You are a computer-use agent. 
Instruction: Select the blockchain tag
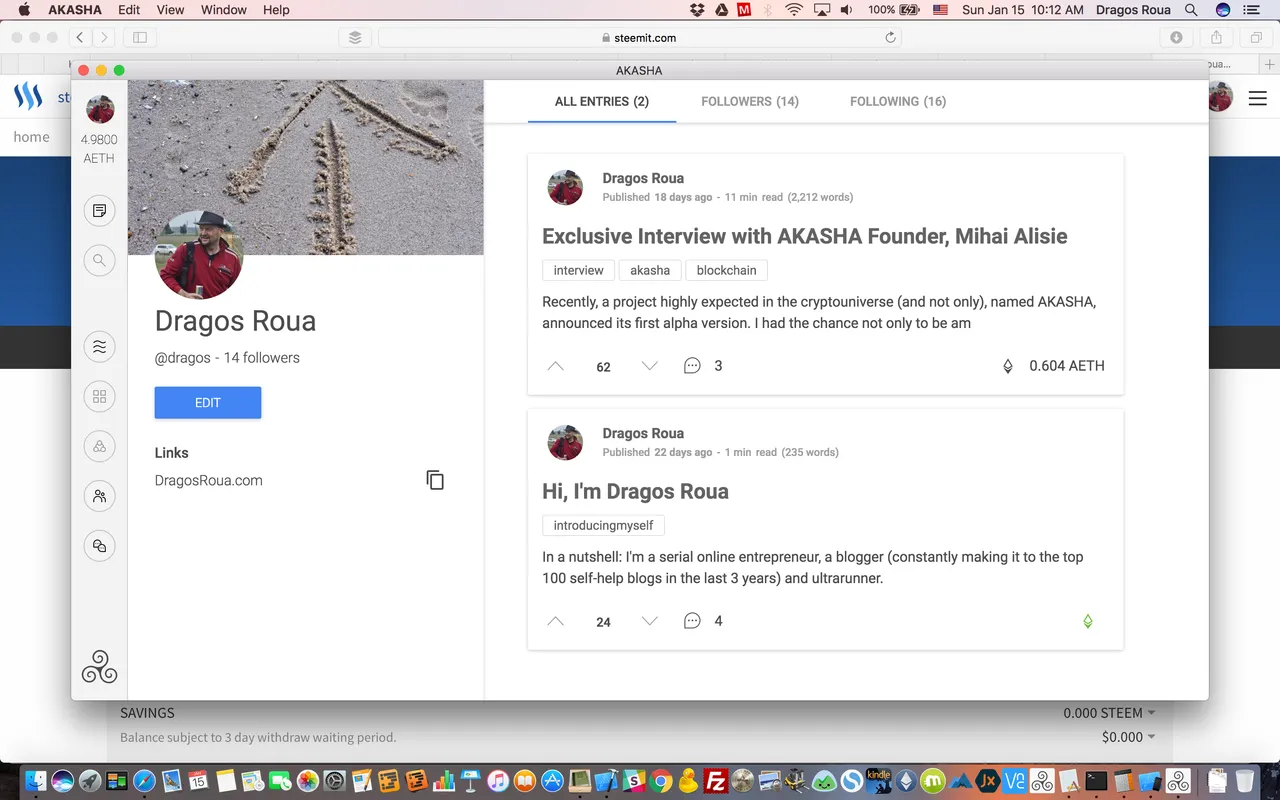(727, 270)
